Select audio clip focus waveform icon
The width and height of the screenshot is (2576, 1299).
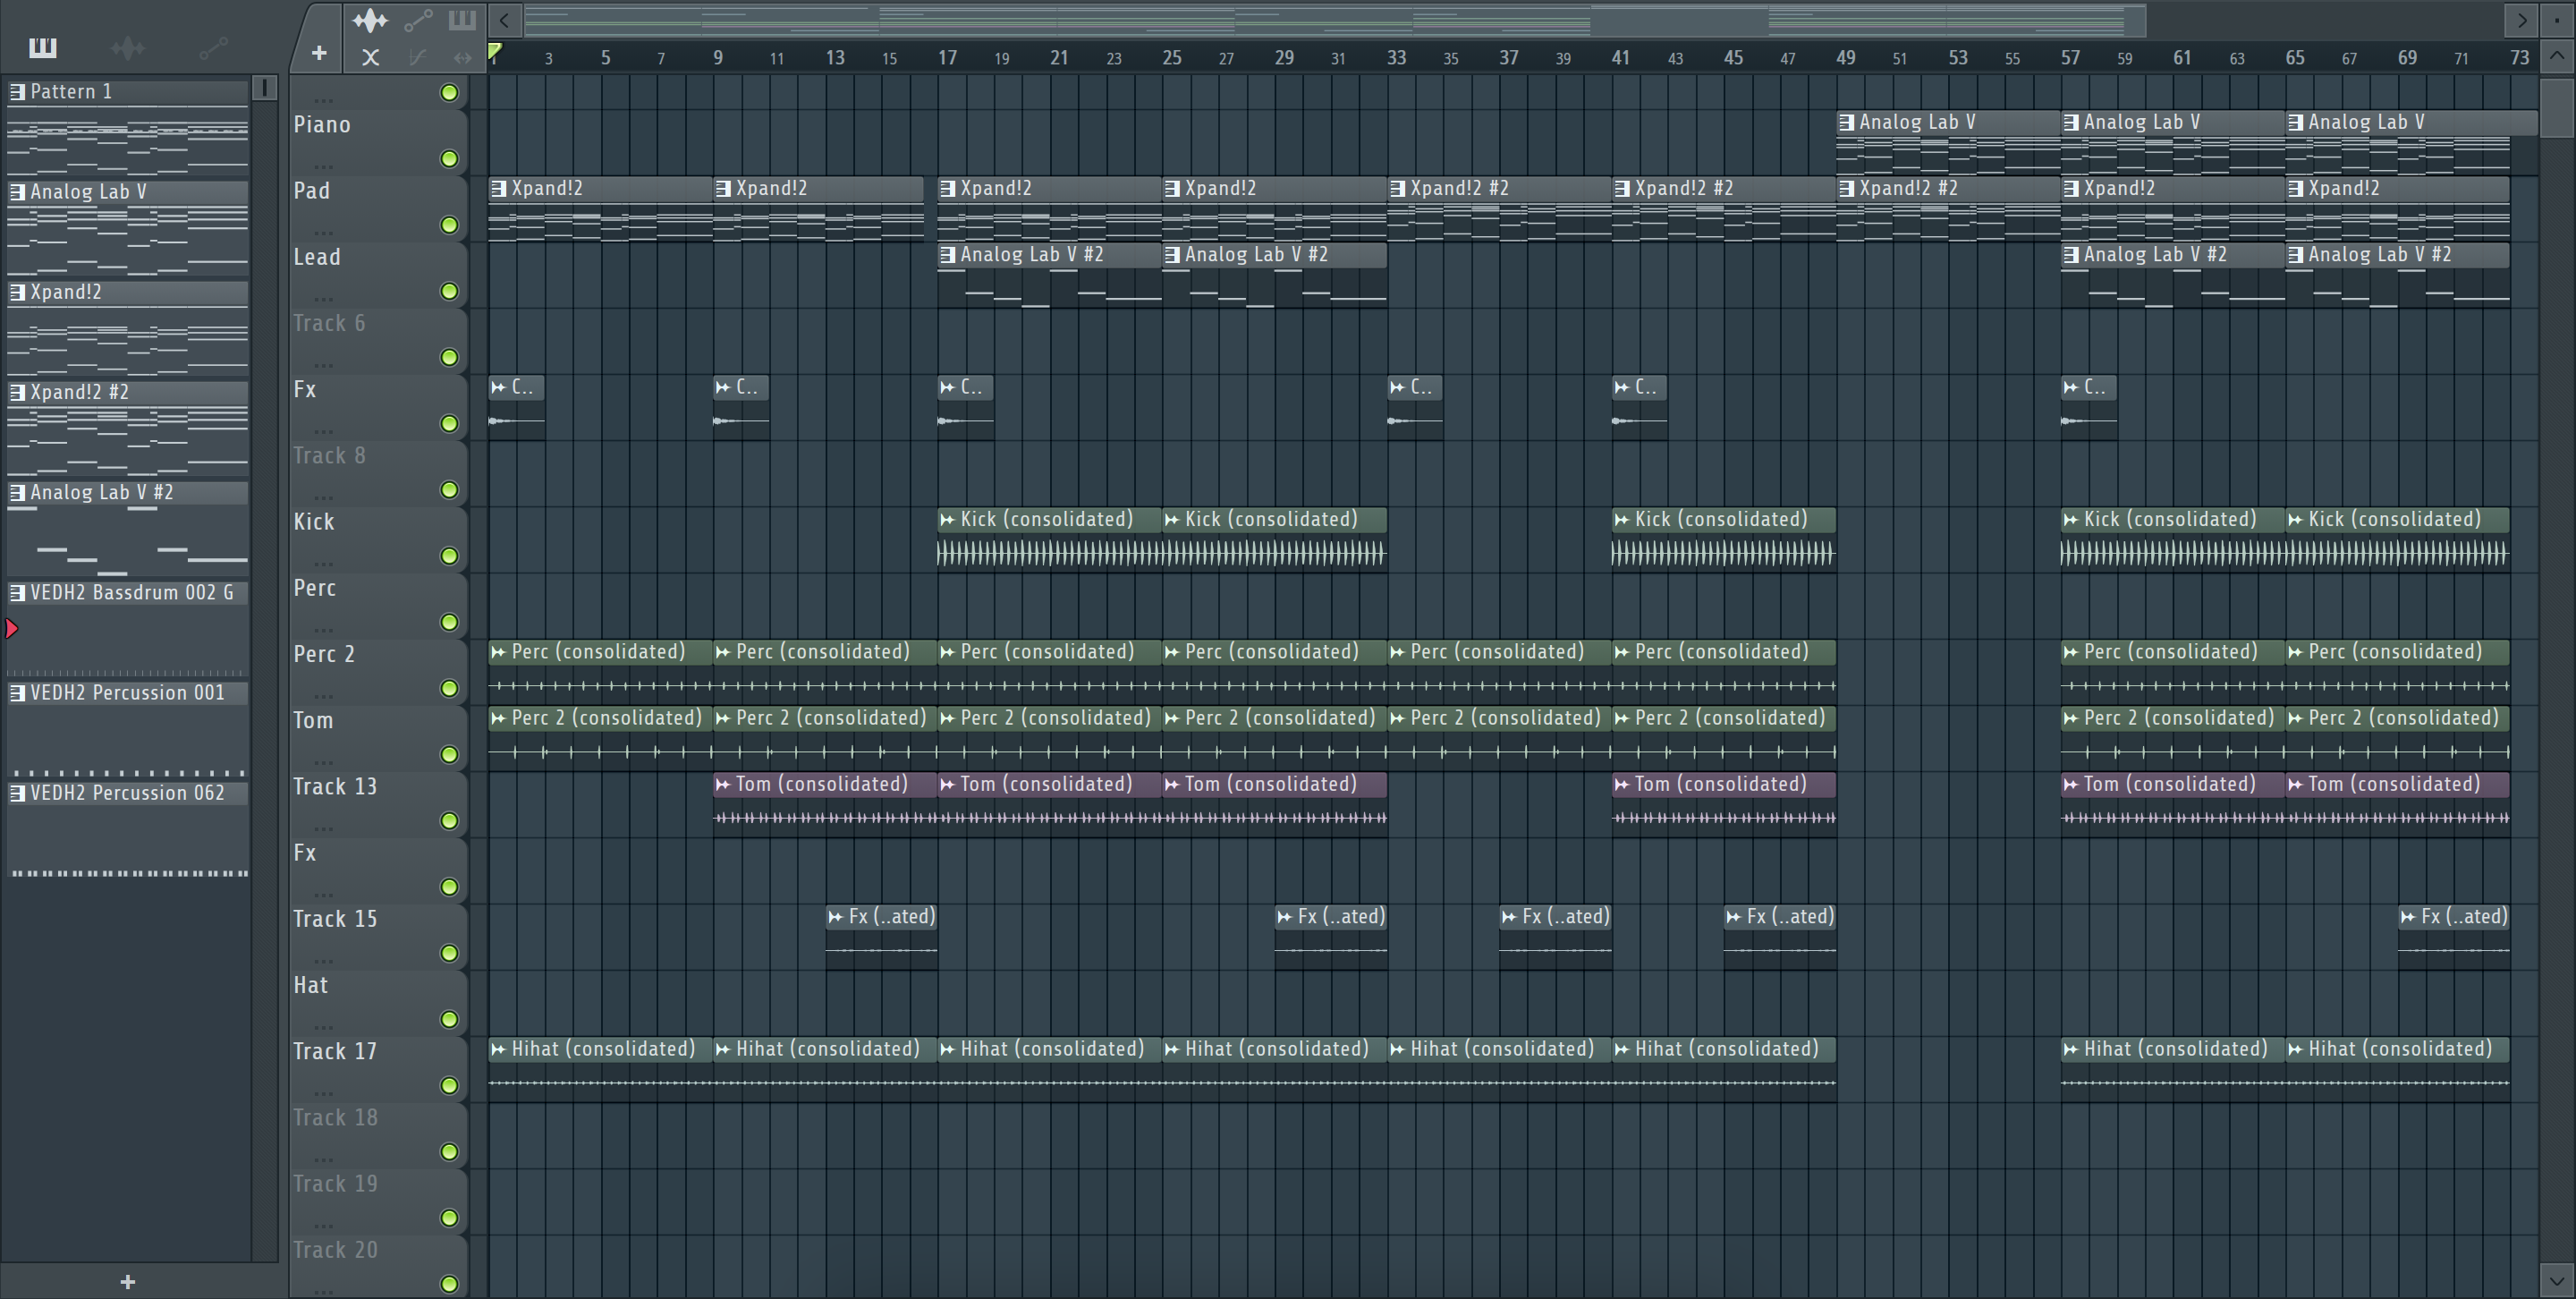pyautogui.click(x=369, y=20)
